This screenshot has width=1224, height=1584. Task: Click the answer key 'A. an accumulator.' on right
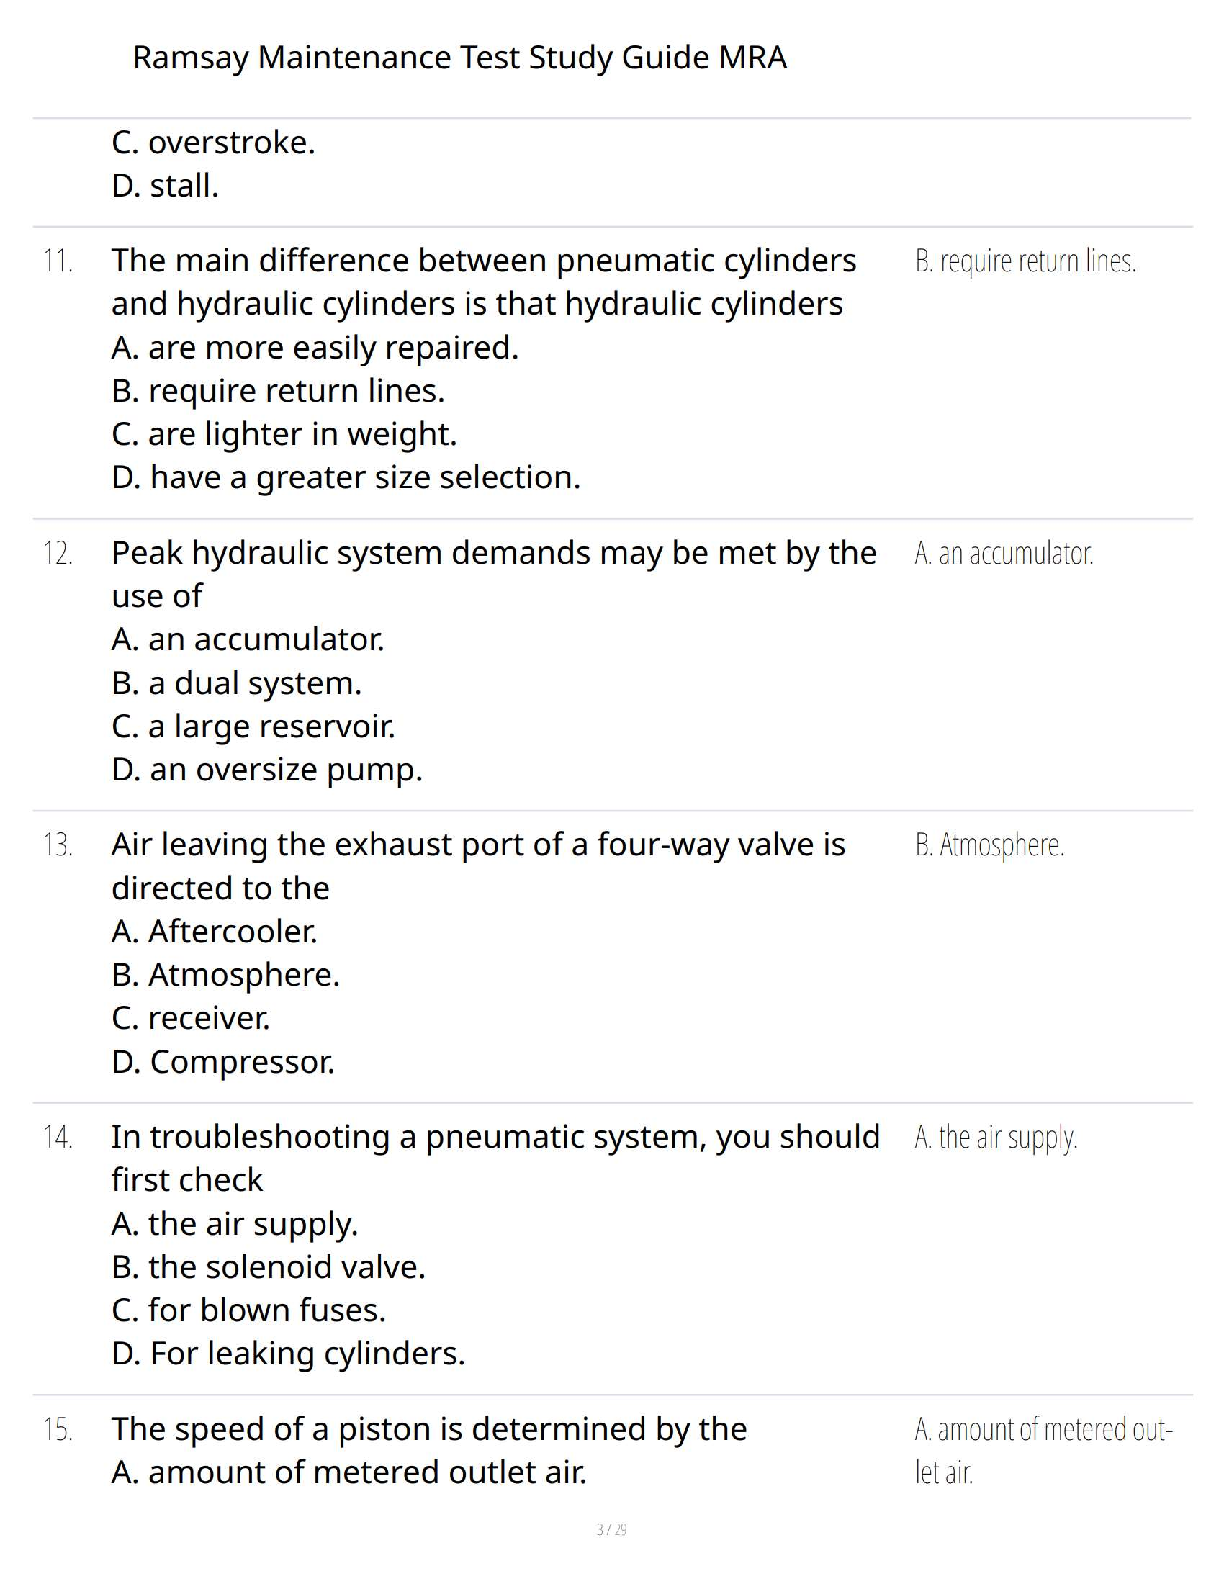1004,553
